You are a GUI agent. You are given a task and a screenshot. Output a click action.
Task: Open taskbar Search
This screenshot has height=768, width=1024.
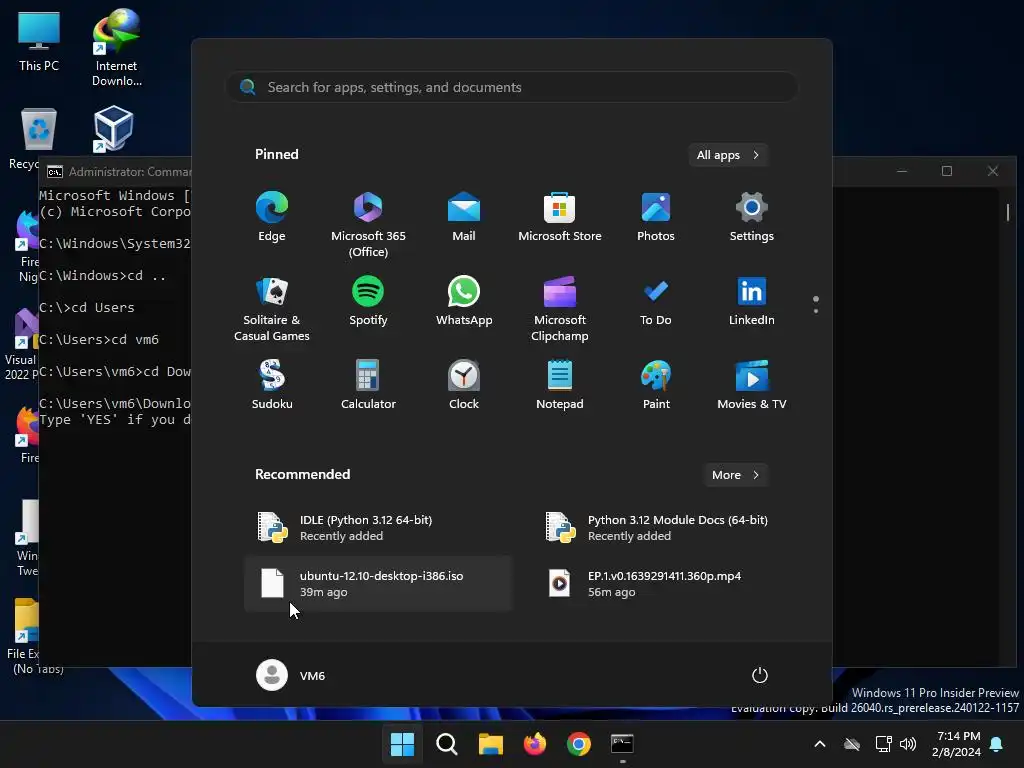point(447,743)
